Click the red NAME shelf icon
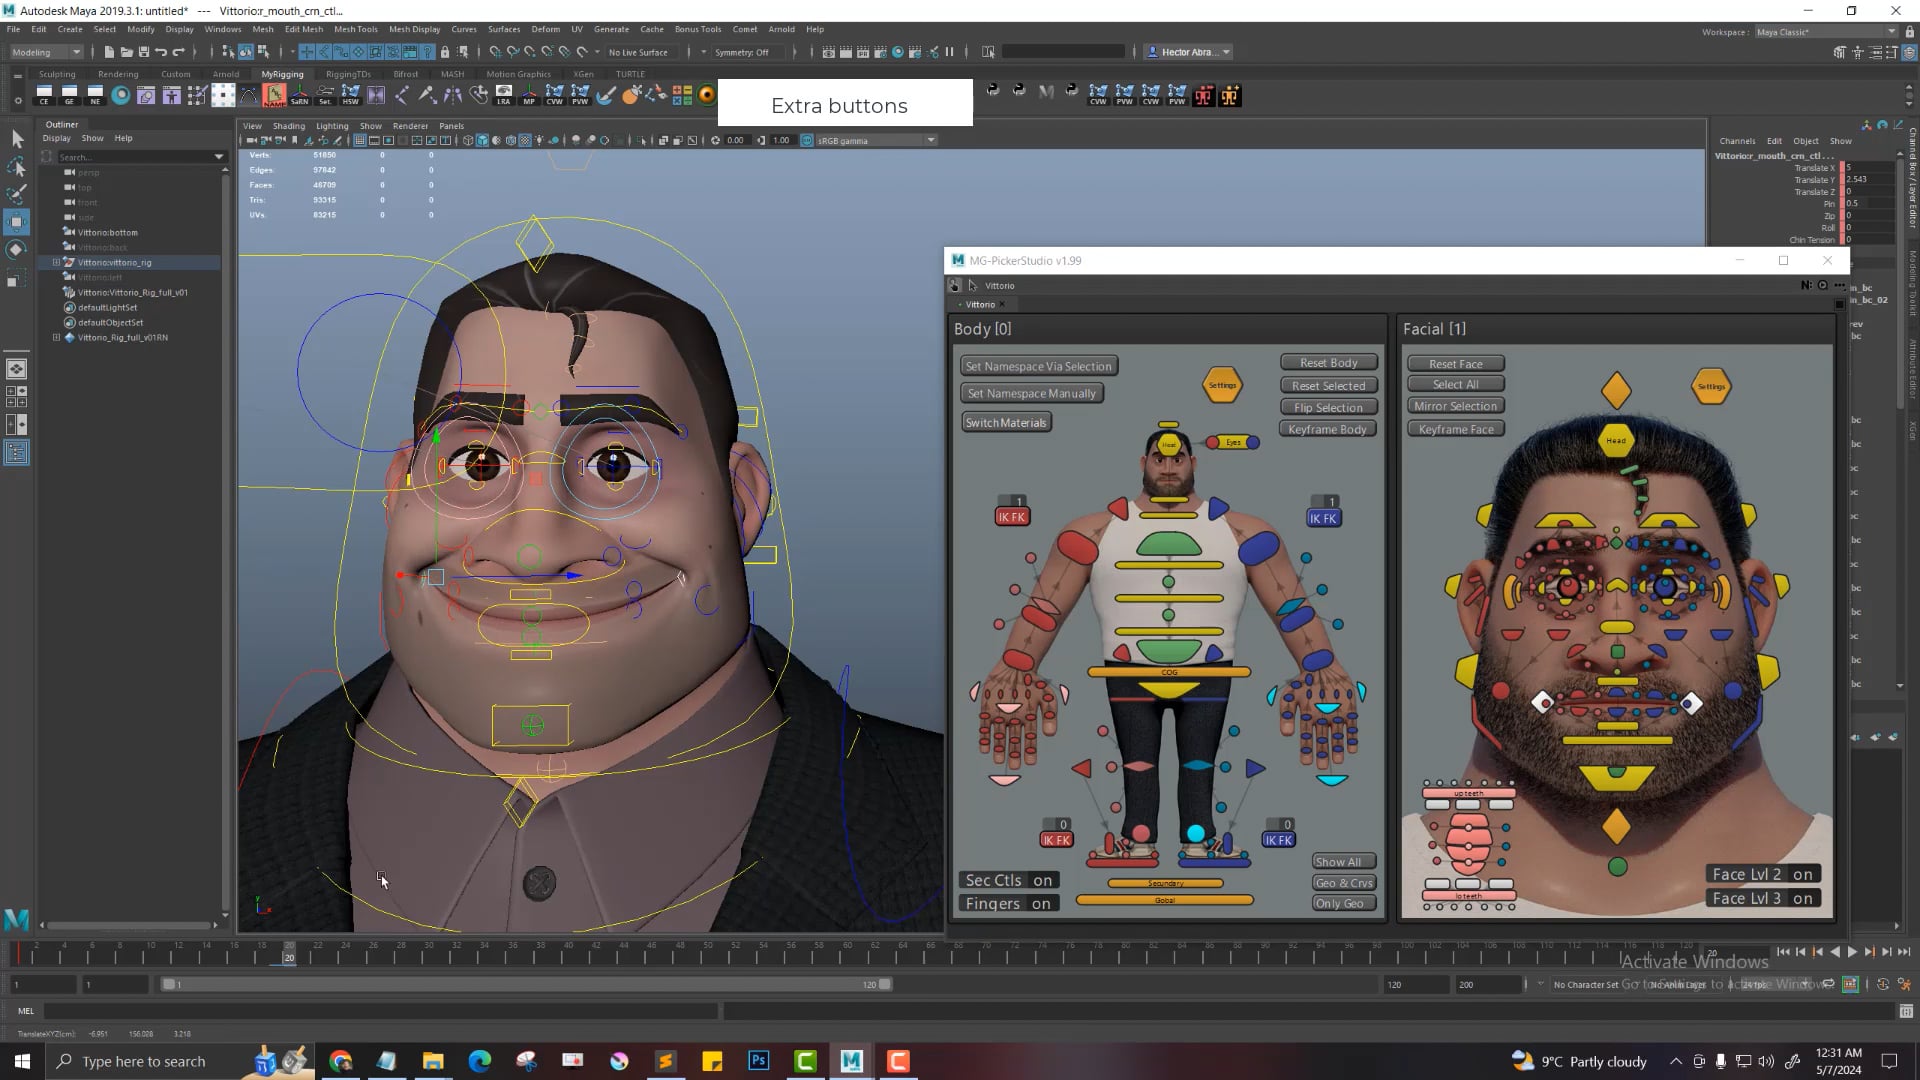The image size is (1920, 1080). [274, 95]
